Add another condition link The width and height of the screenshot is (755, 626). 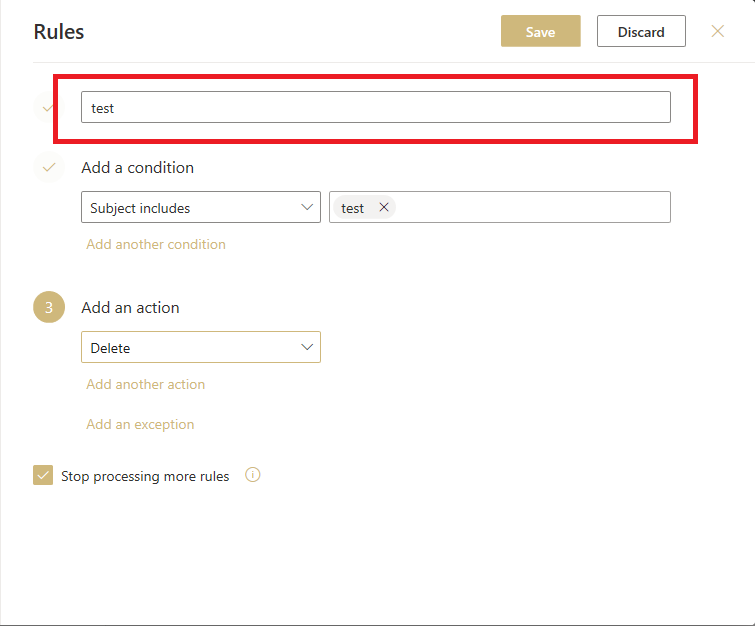(156, 244)
